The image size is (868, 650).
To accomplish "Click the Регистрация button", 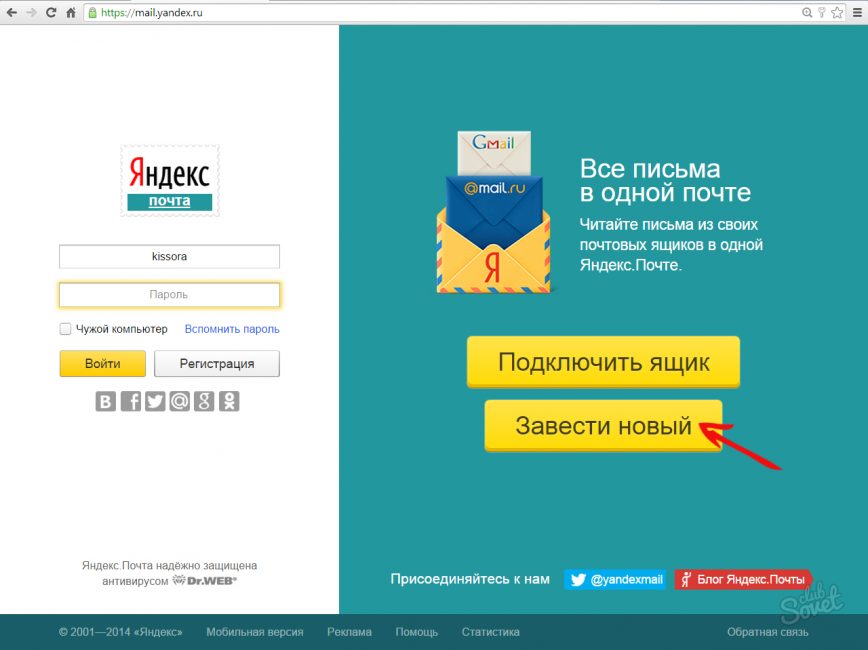I will pyautogui.click(x=217, y=364).
